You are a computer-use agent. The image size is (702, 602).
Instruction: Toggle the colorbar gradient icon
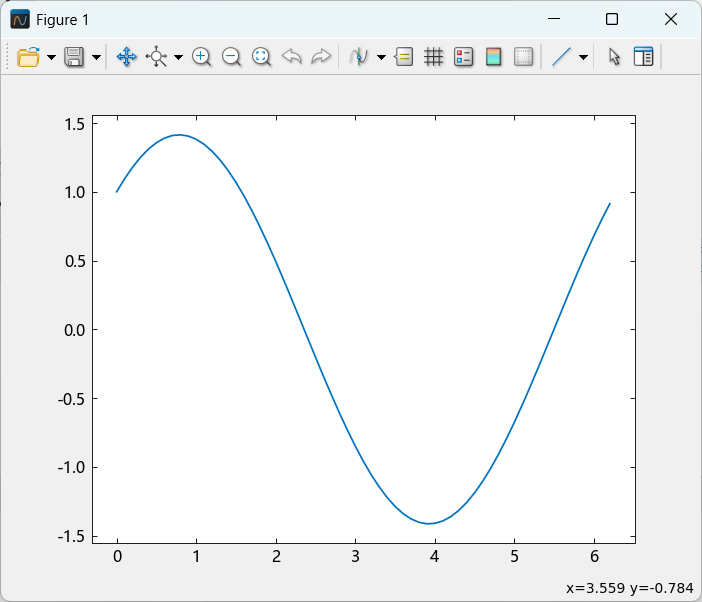(x=493, y=57)
